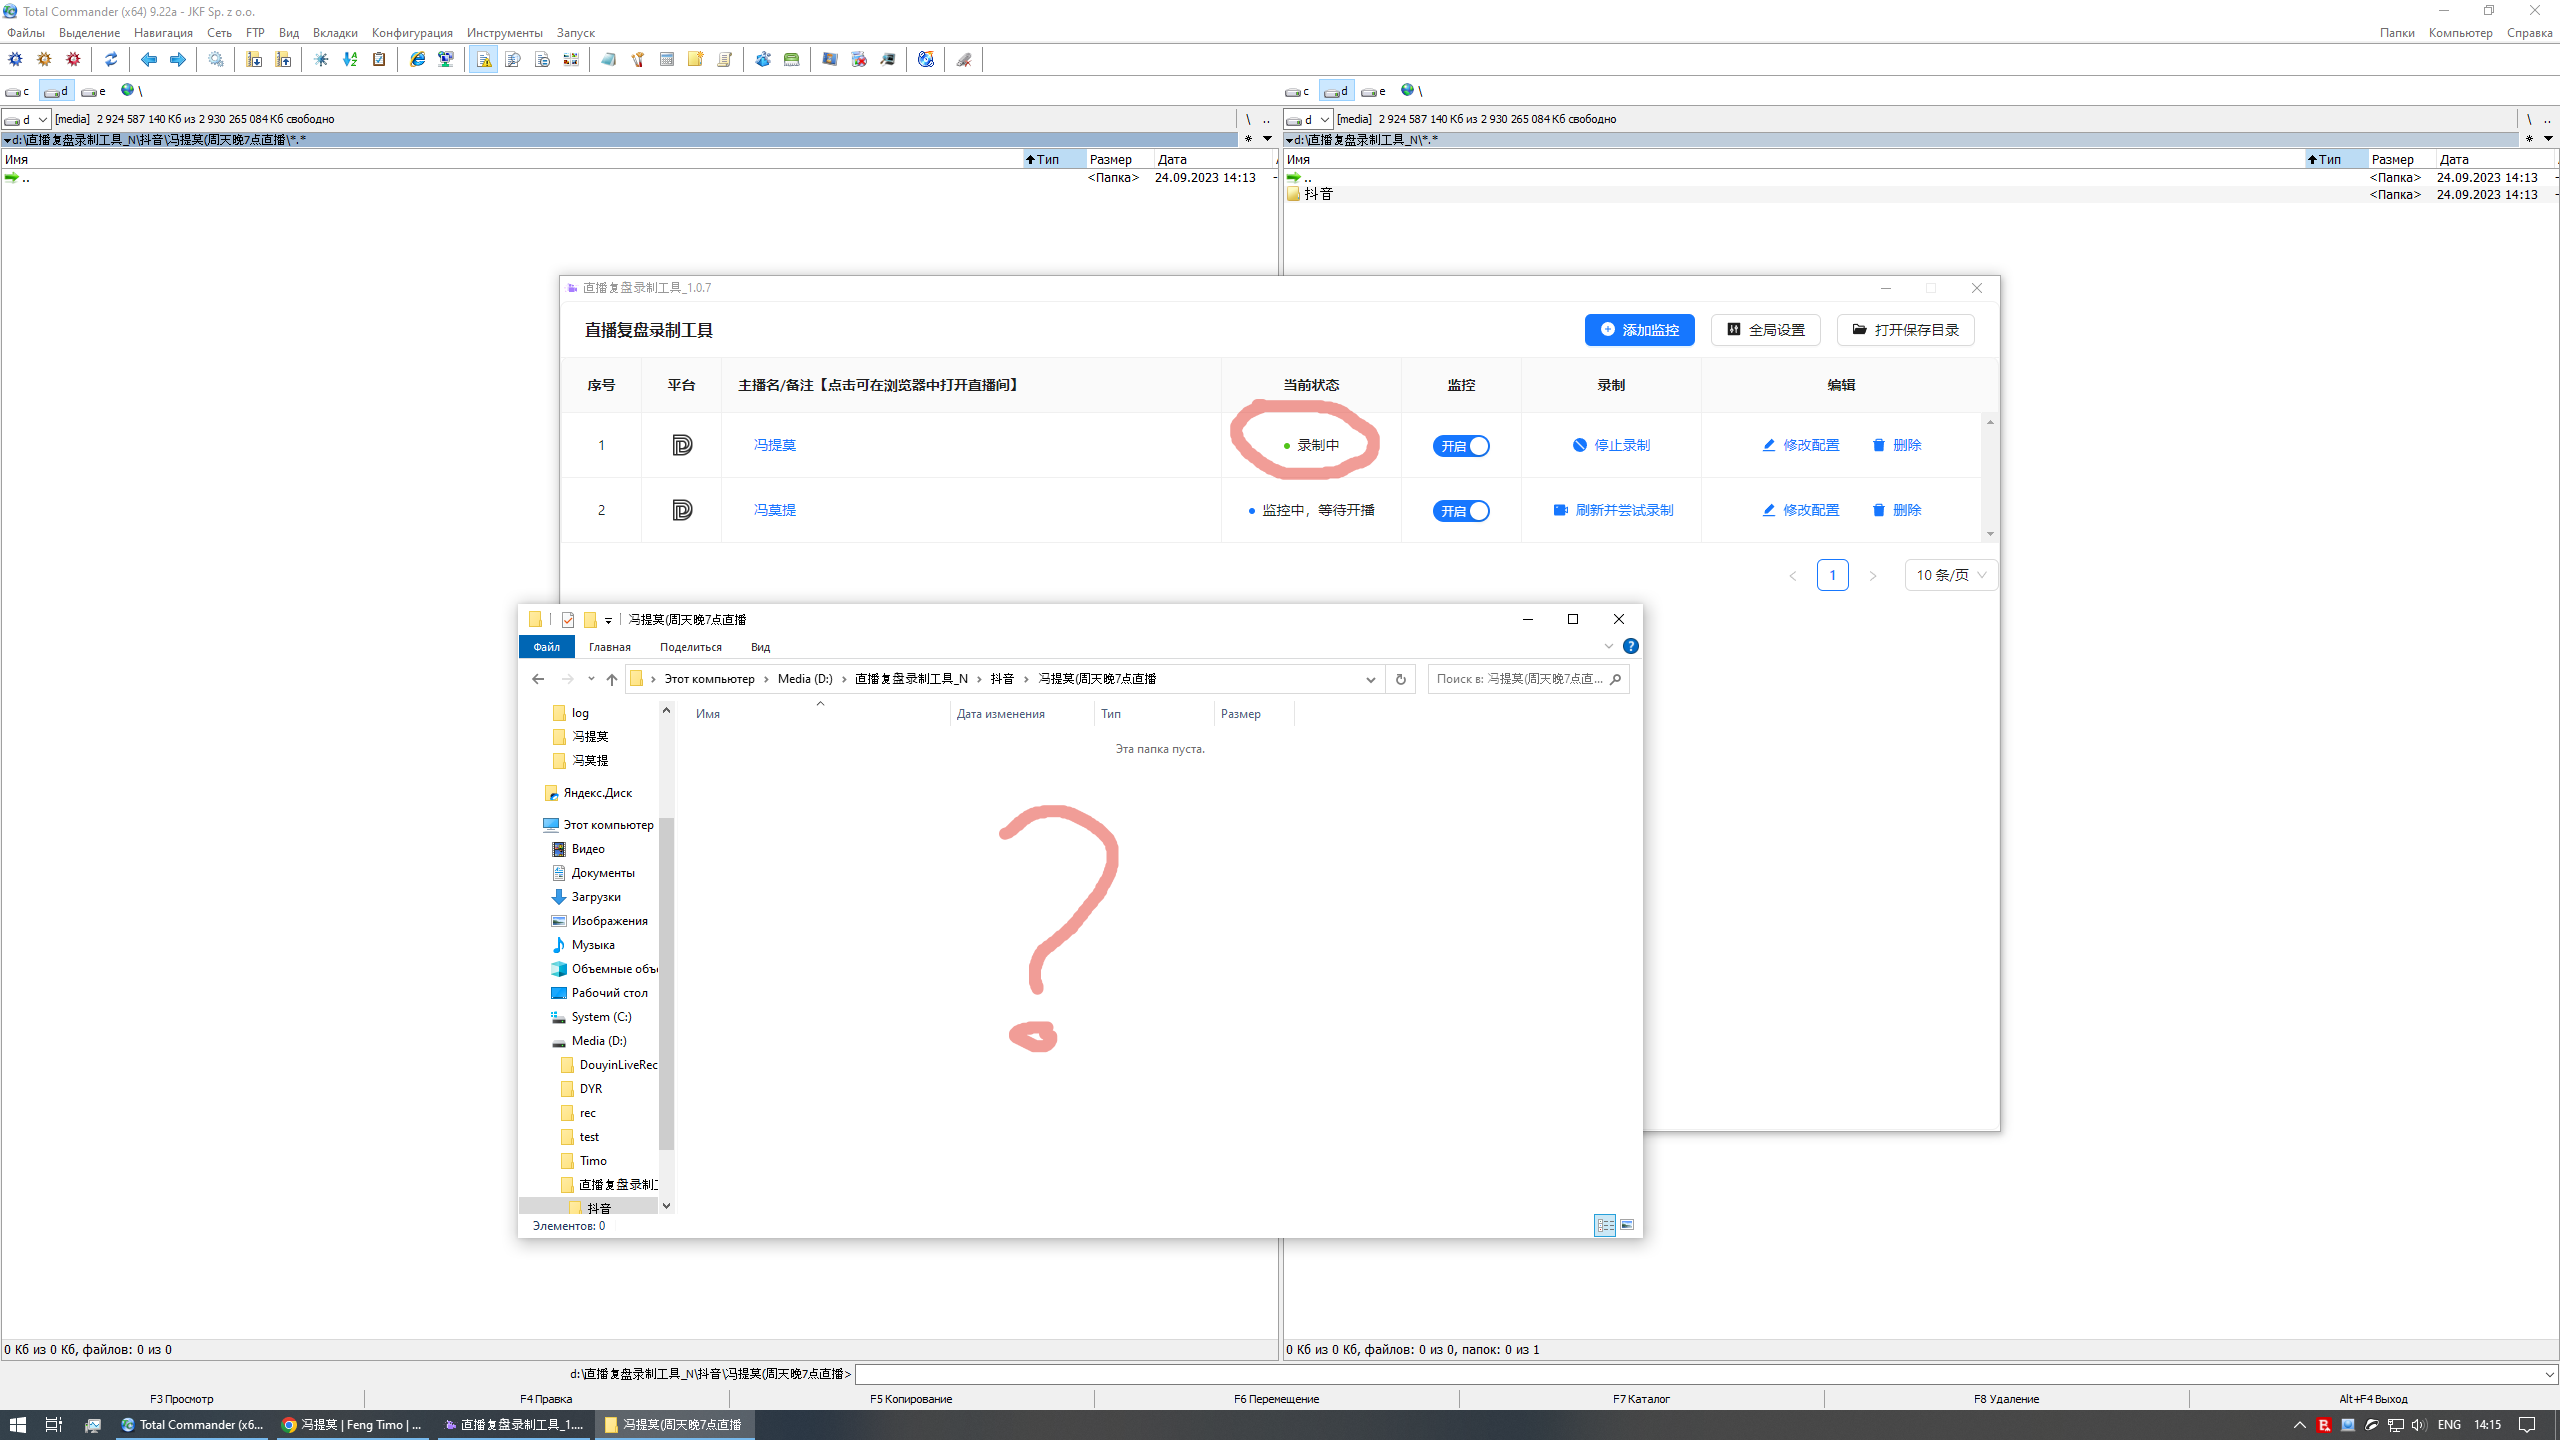Turn off the monitoring switch for 冯莫提
This screenshot has height=1440, width=2560.
click(1462, 510)
